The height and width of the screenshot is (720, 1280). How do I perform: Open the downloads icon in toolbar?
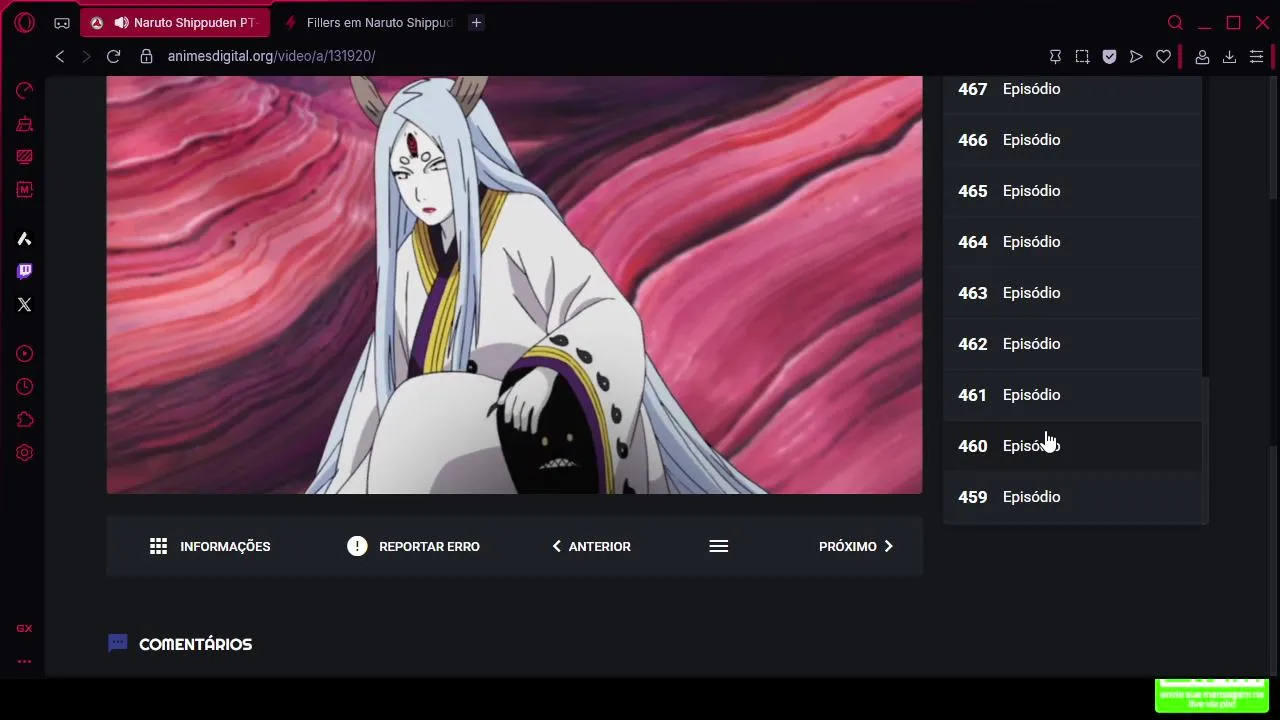tap(1230, 57)
